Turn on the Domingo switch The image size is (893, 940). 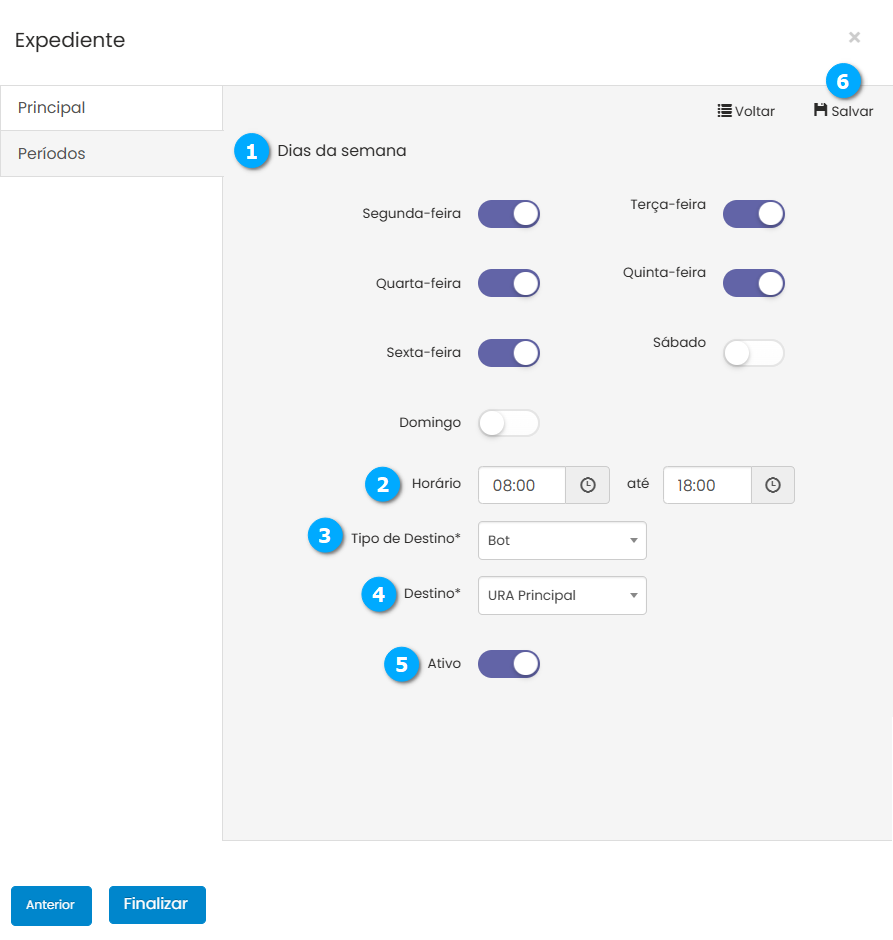pyautogui.click(x=509, y=423)
